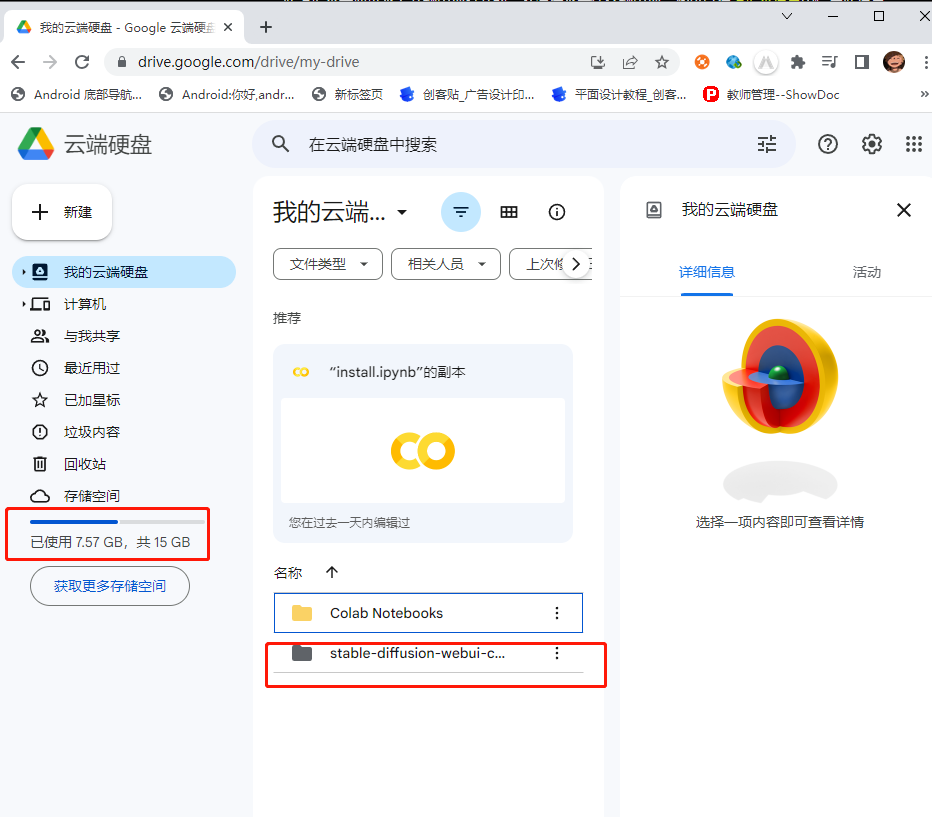This screenshot has width=932, height=817.
Task: Switch to 详细信息 details tab
Action: pyautogui.click(x=707, y=272)
